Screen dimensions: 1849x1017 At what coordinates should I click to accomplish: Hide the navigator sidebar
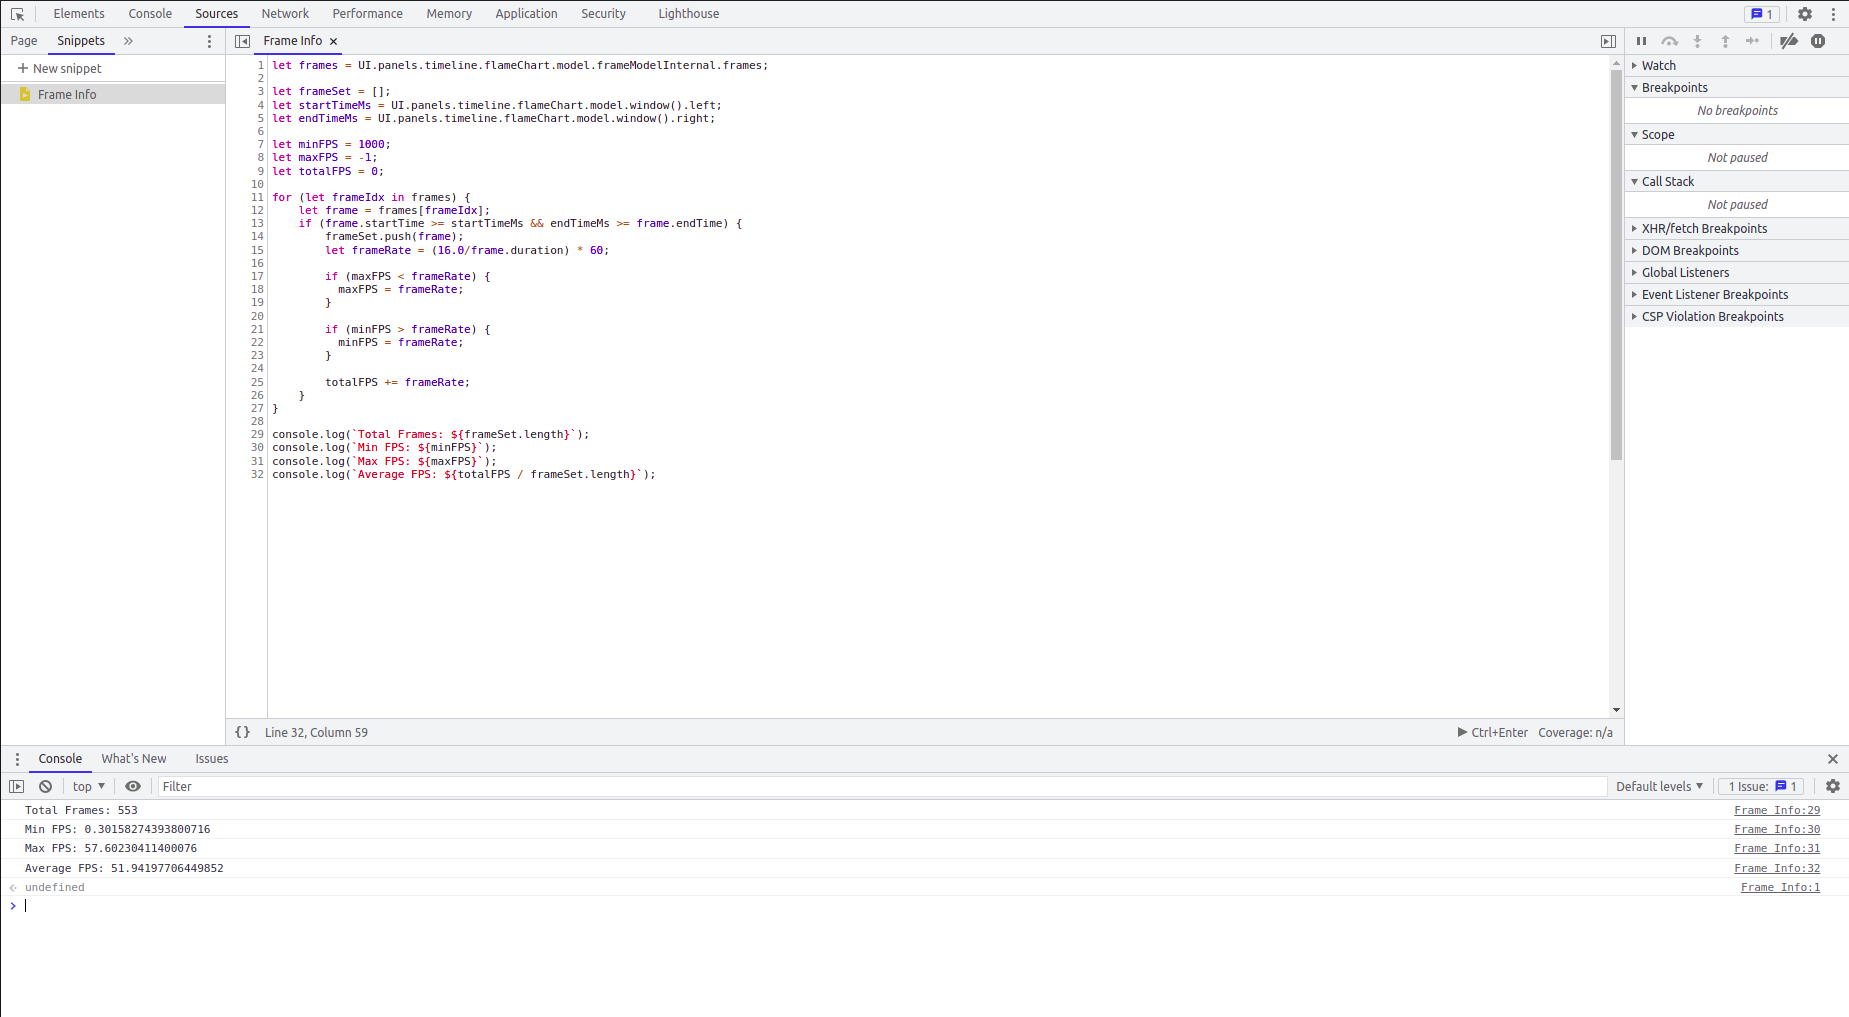242,41
